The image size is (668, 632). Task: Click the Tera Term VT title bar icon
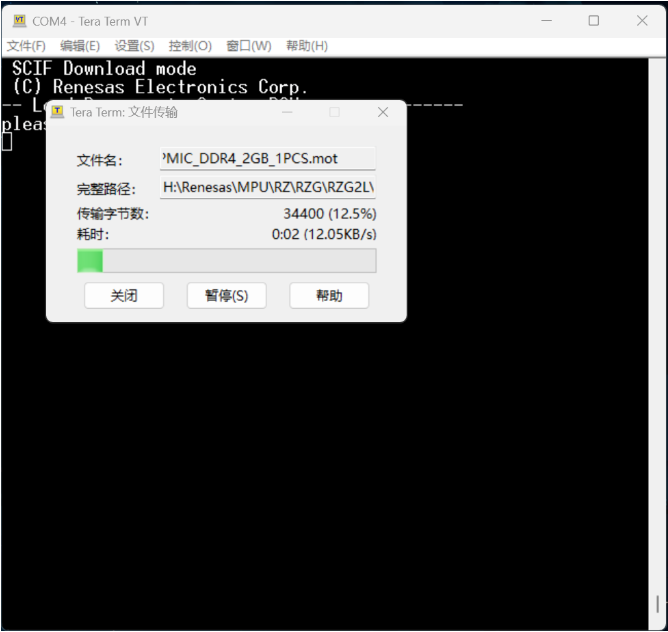[x=19, y=21]
